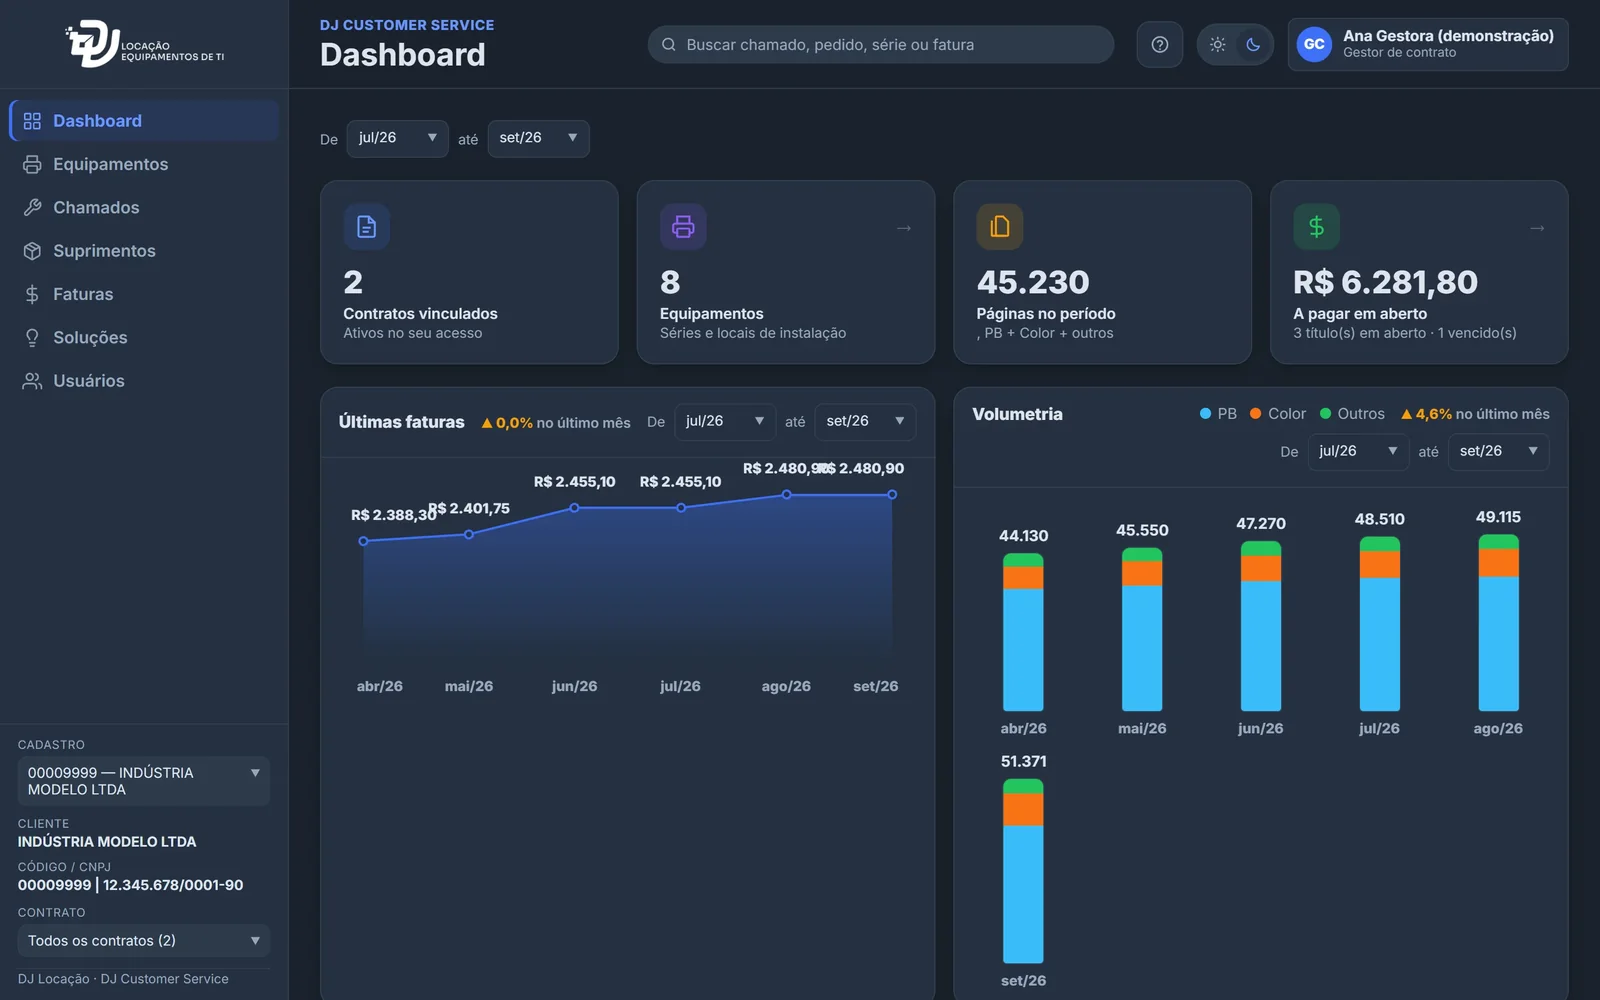
Task: Click the Páginas no período pages icon
Action: pos(1000,227)
